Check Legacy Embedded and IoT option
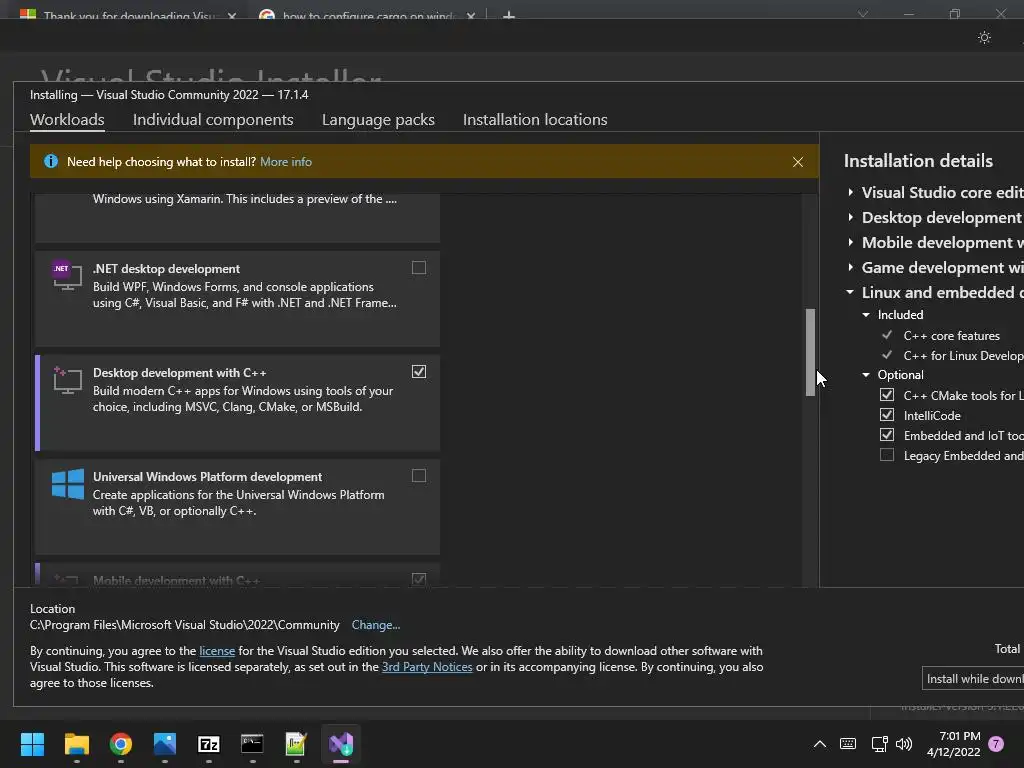 coord(886,455)
